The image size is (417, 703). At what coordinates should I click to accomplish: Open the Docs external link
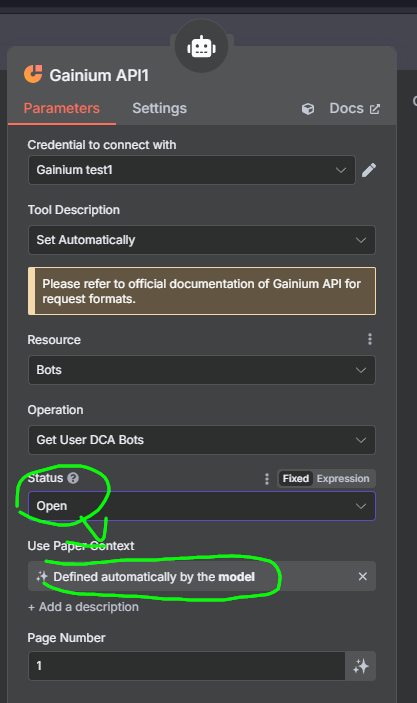(355, 108)
